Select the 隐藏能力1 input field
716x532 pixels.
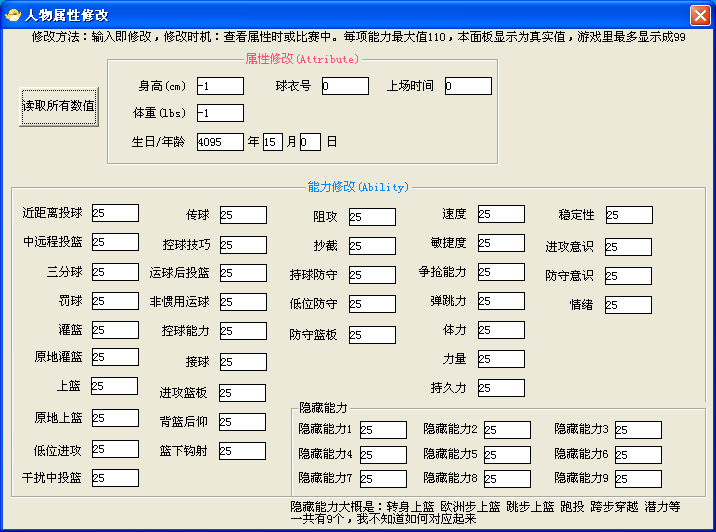coord(383,430)
